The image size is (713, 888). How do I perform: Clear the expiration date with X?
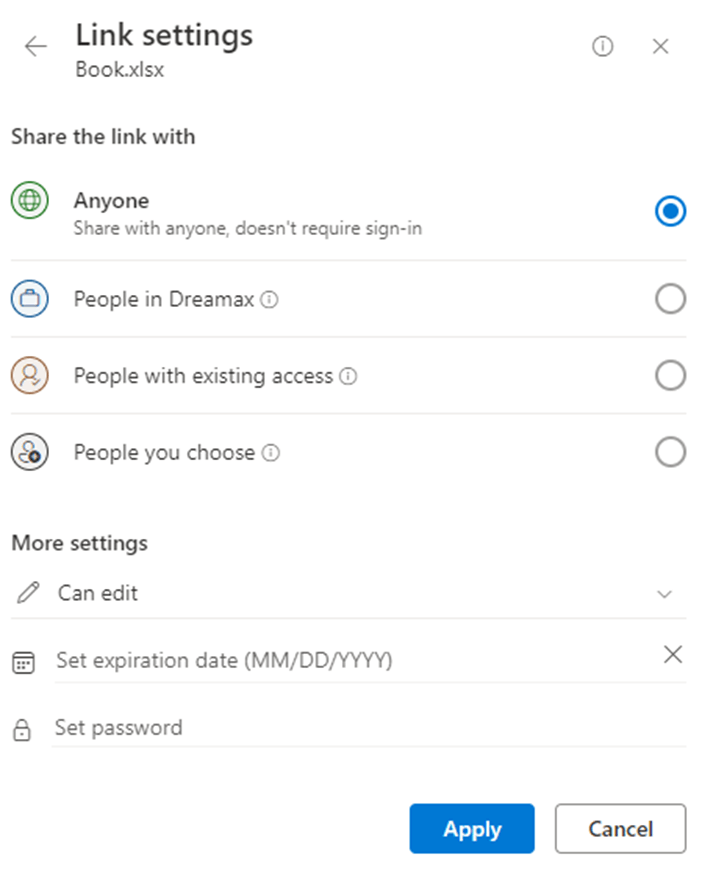pos(672,655)
